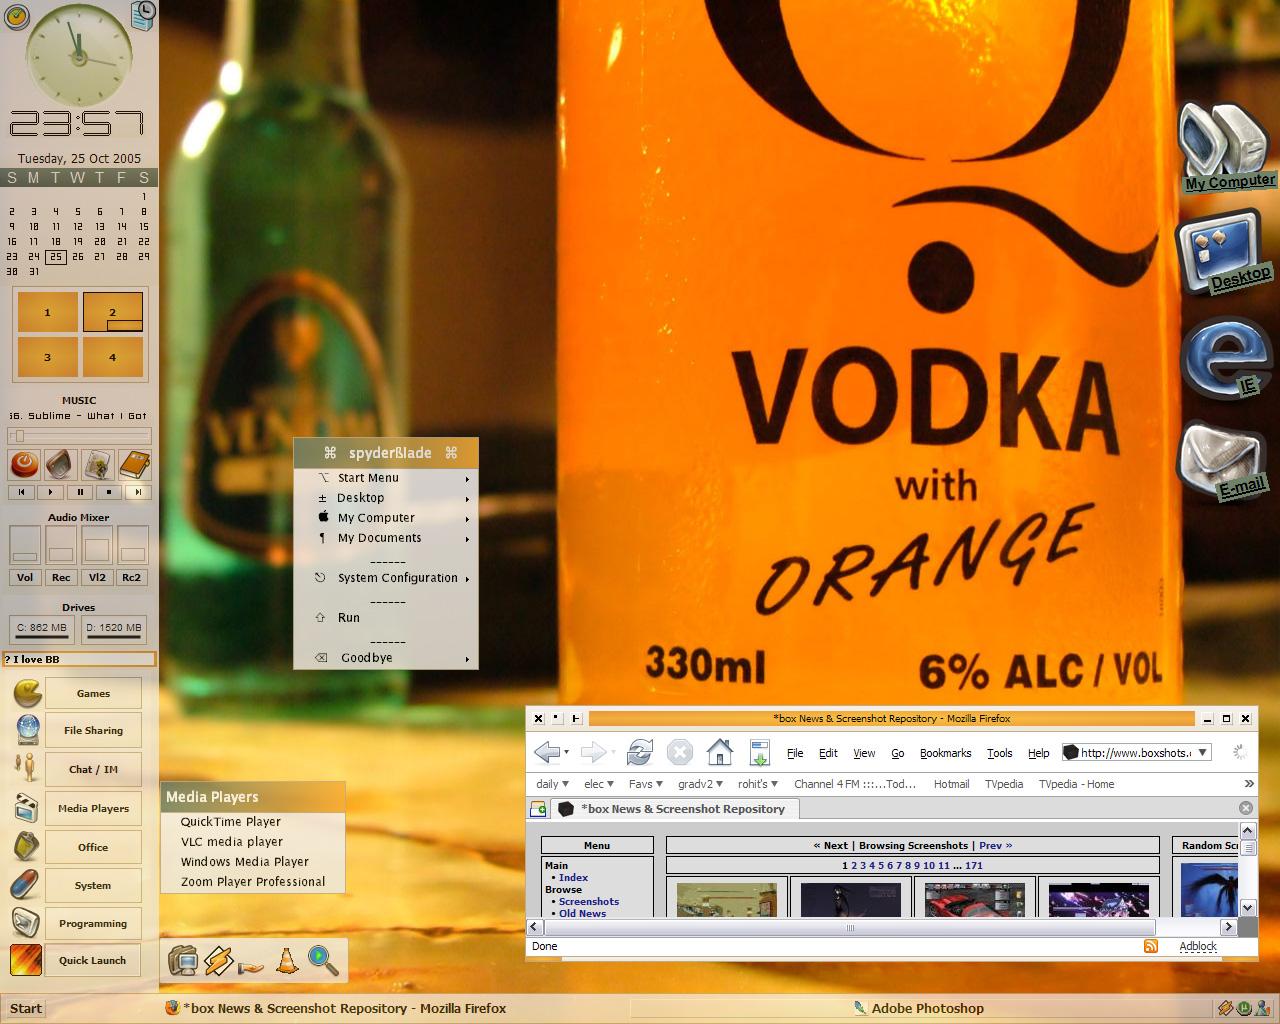This screenshot has width=1280, height=1024.
Task: Launch the IE desktop icon
Action: tap(1224, 356)
